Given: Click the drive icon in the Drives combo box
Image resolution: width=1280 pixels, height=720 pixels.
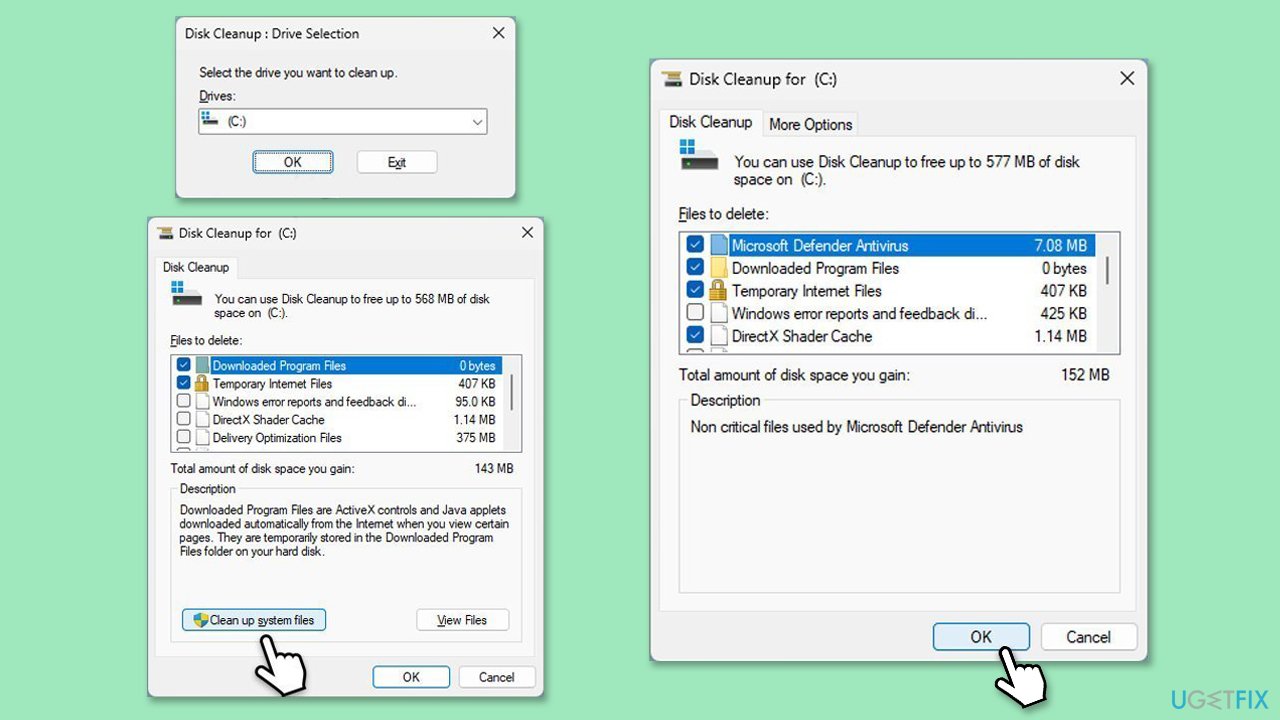Looking at the screenshot, I should pos(209,119).
